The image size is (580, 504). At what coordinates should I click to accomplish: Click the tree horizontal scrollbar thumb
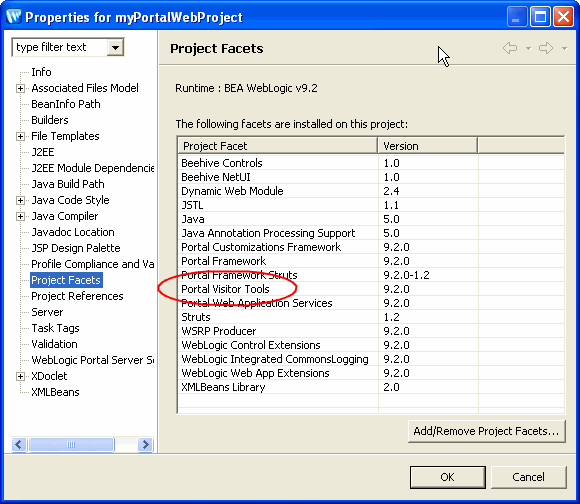click(x=71, y=444)
